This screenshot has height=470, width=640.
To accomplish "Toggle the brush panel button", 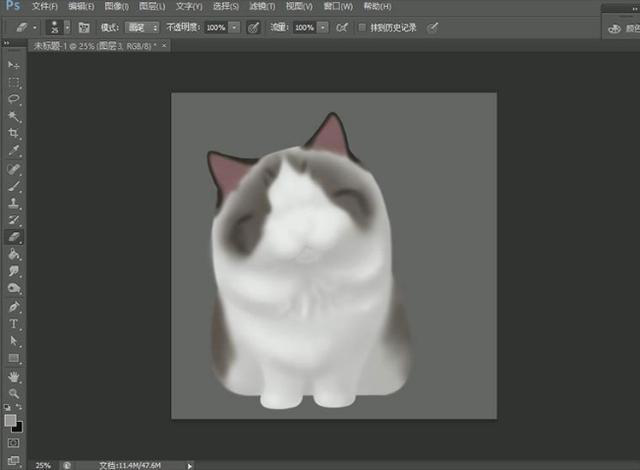I will coord(84,27).
